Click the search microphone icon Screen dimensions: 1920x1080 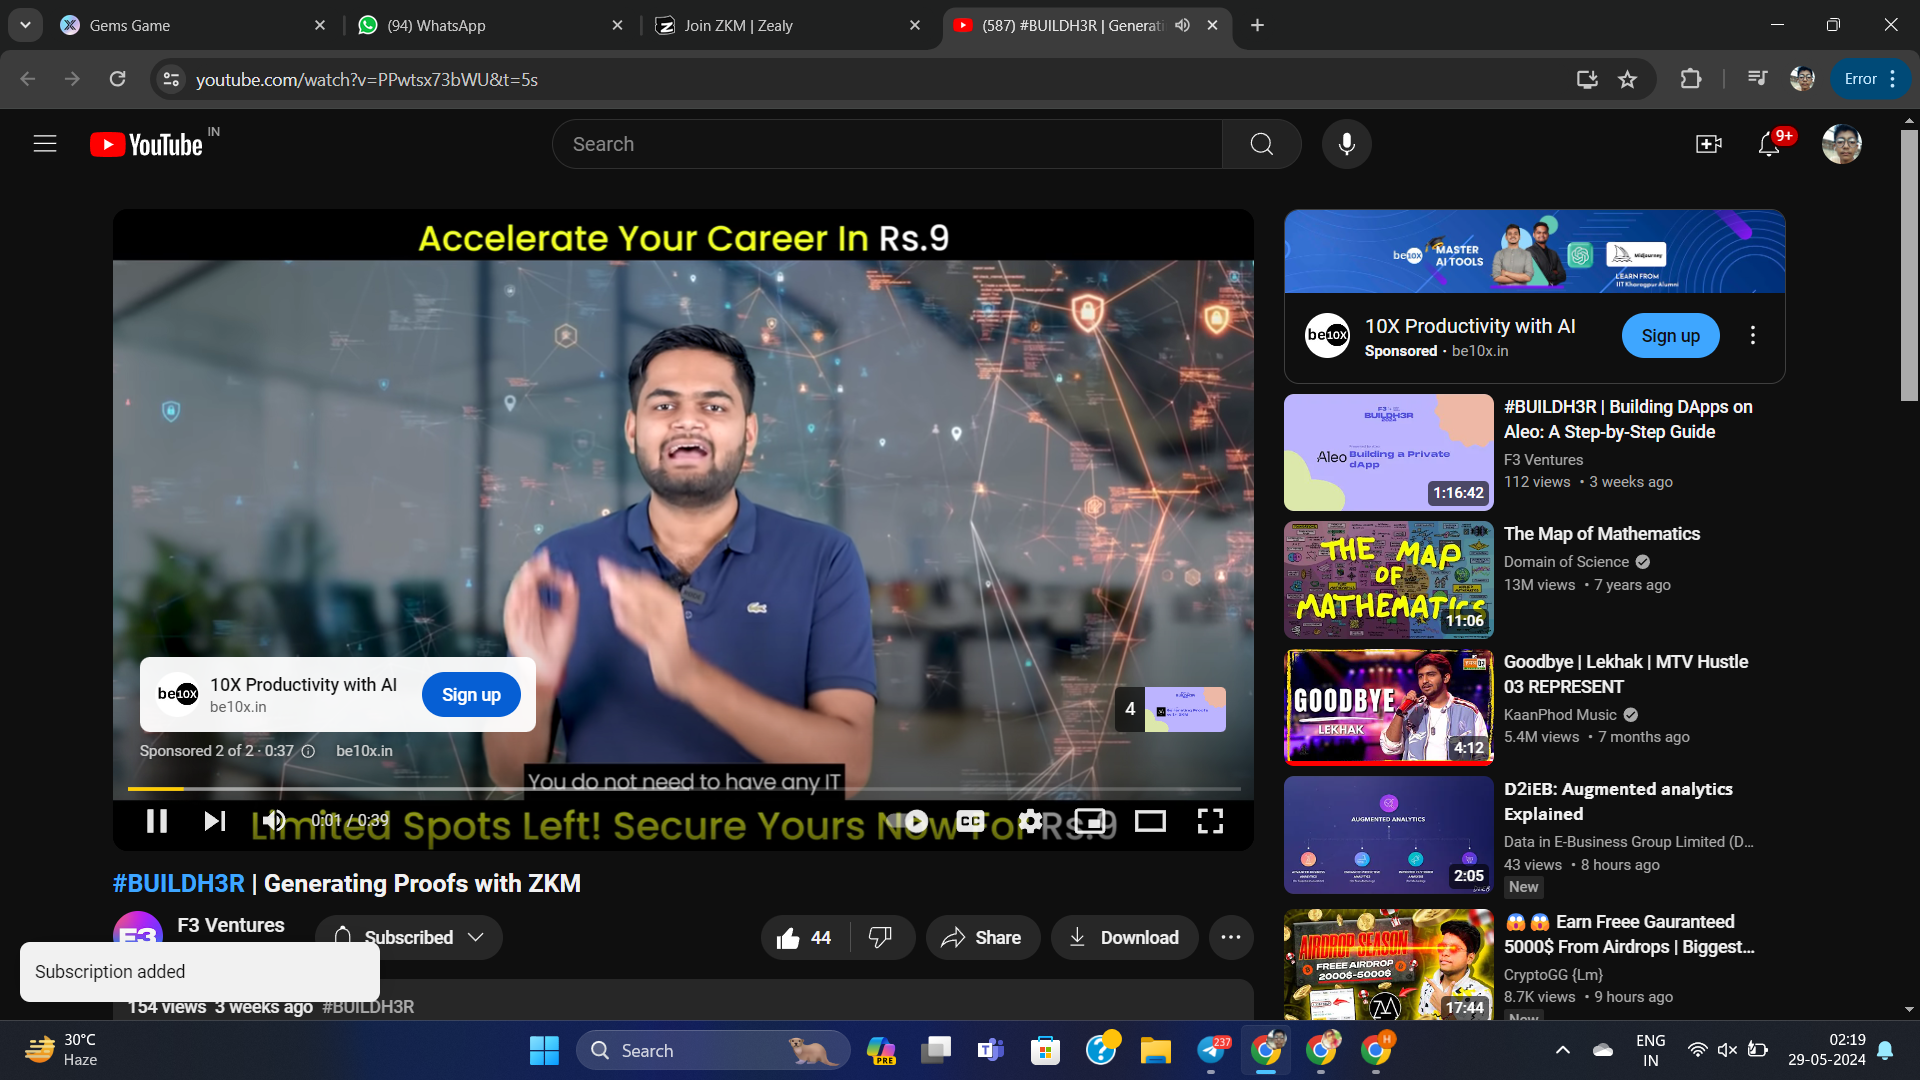tap(1346, 144)
